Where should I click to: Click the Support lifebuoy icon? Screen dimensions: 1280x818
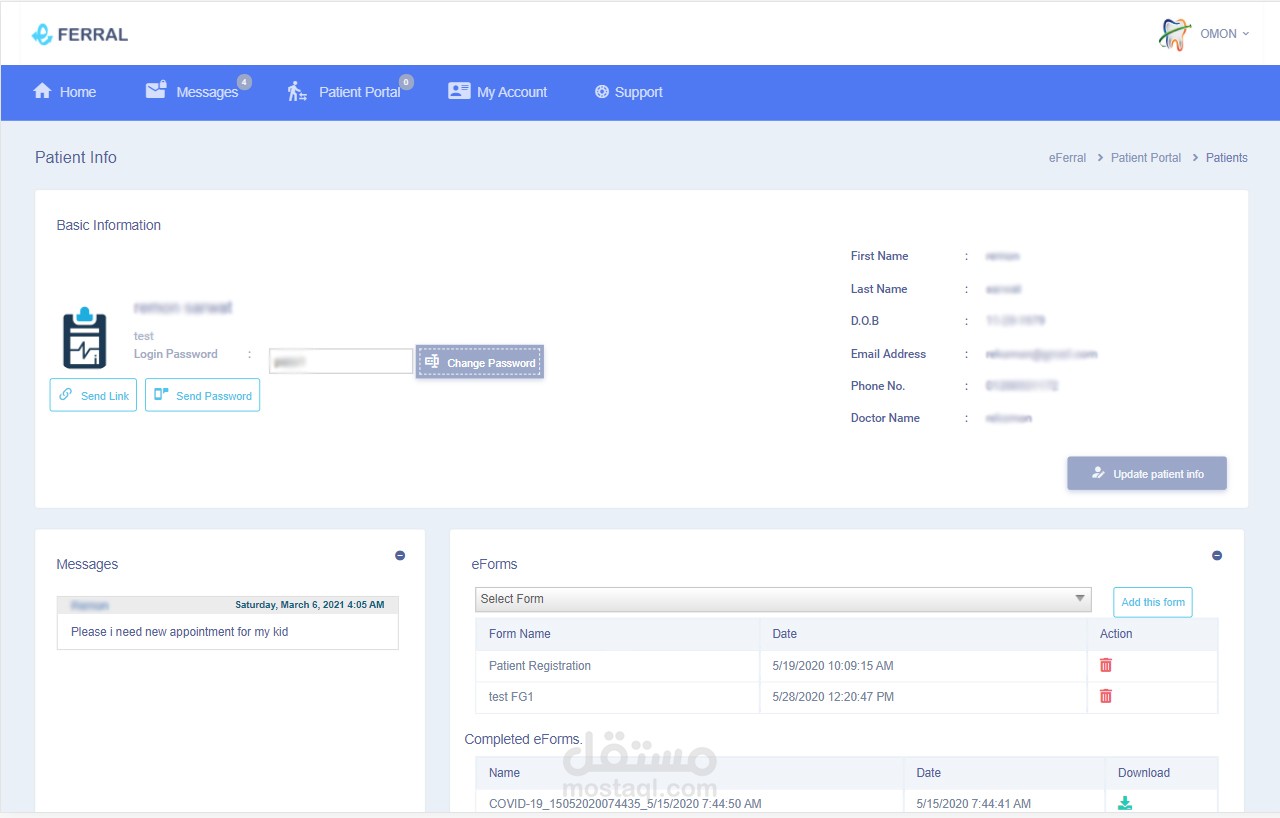[x=602, y=92]
